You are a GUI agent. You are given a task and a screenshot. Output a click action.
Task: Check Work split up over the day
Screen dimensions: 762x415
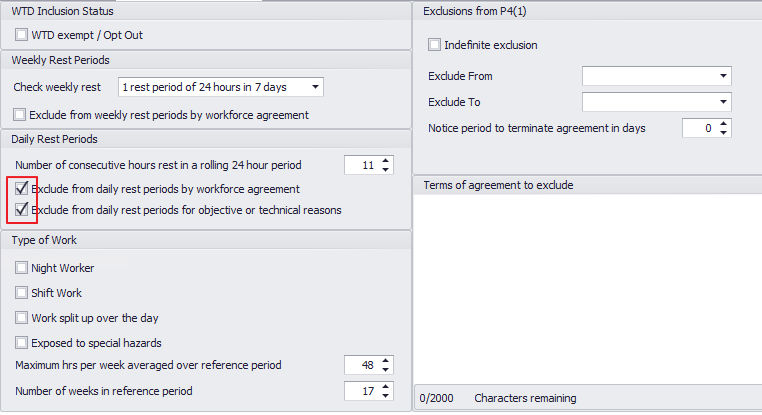(x=22, y=318)
